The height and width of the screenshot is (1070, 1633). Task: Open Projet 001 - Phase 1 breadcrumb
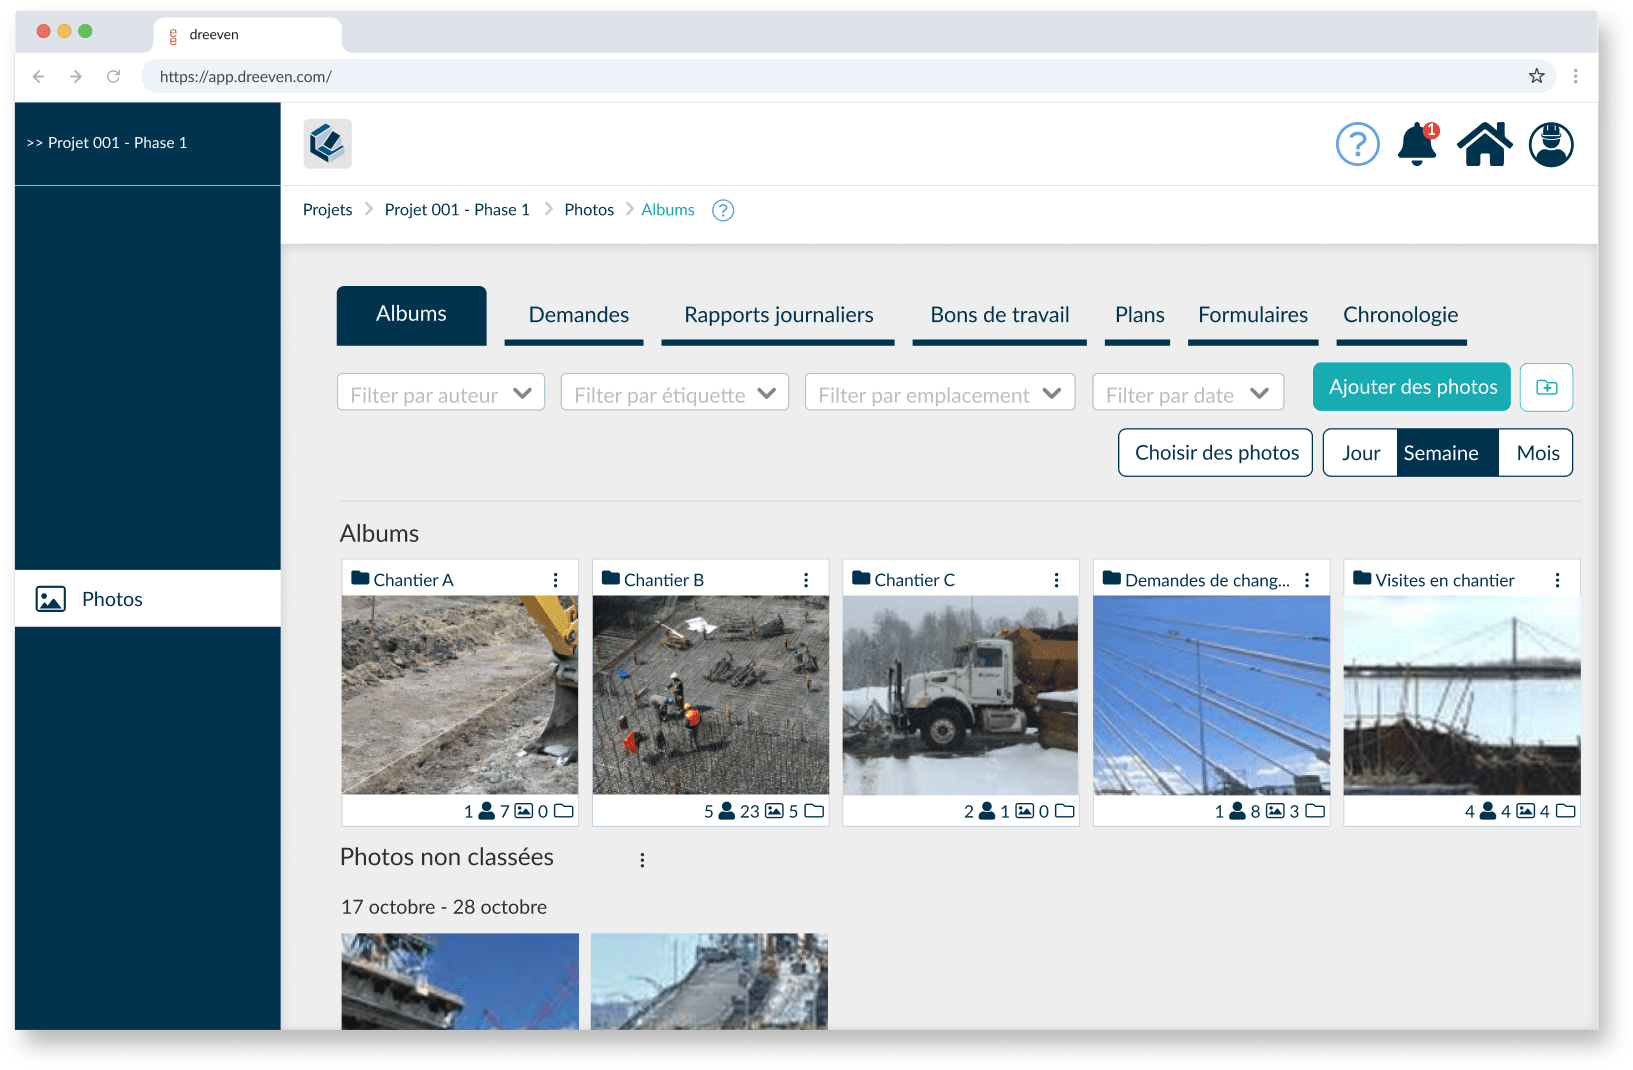(457, 210)
